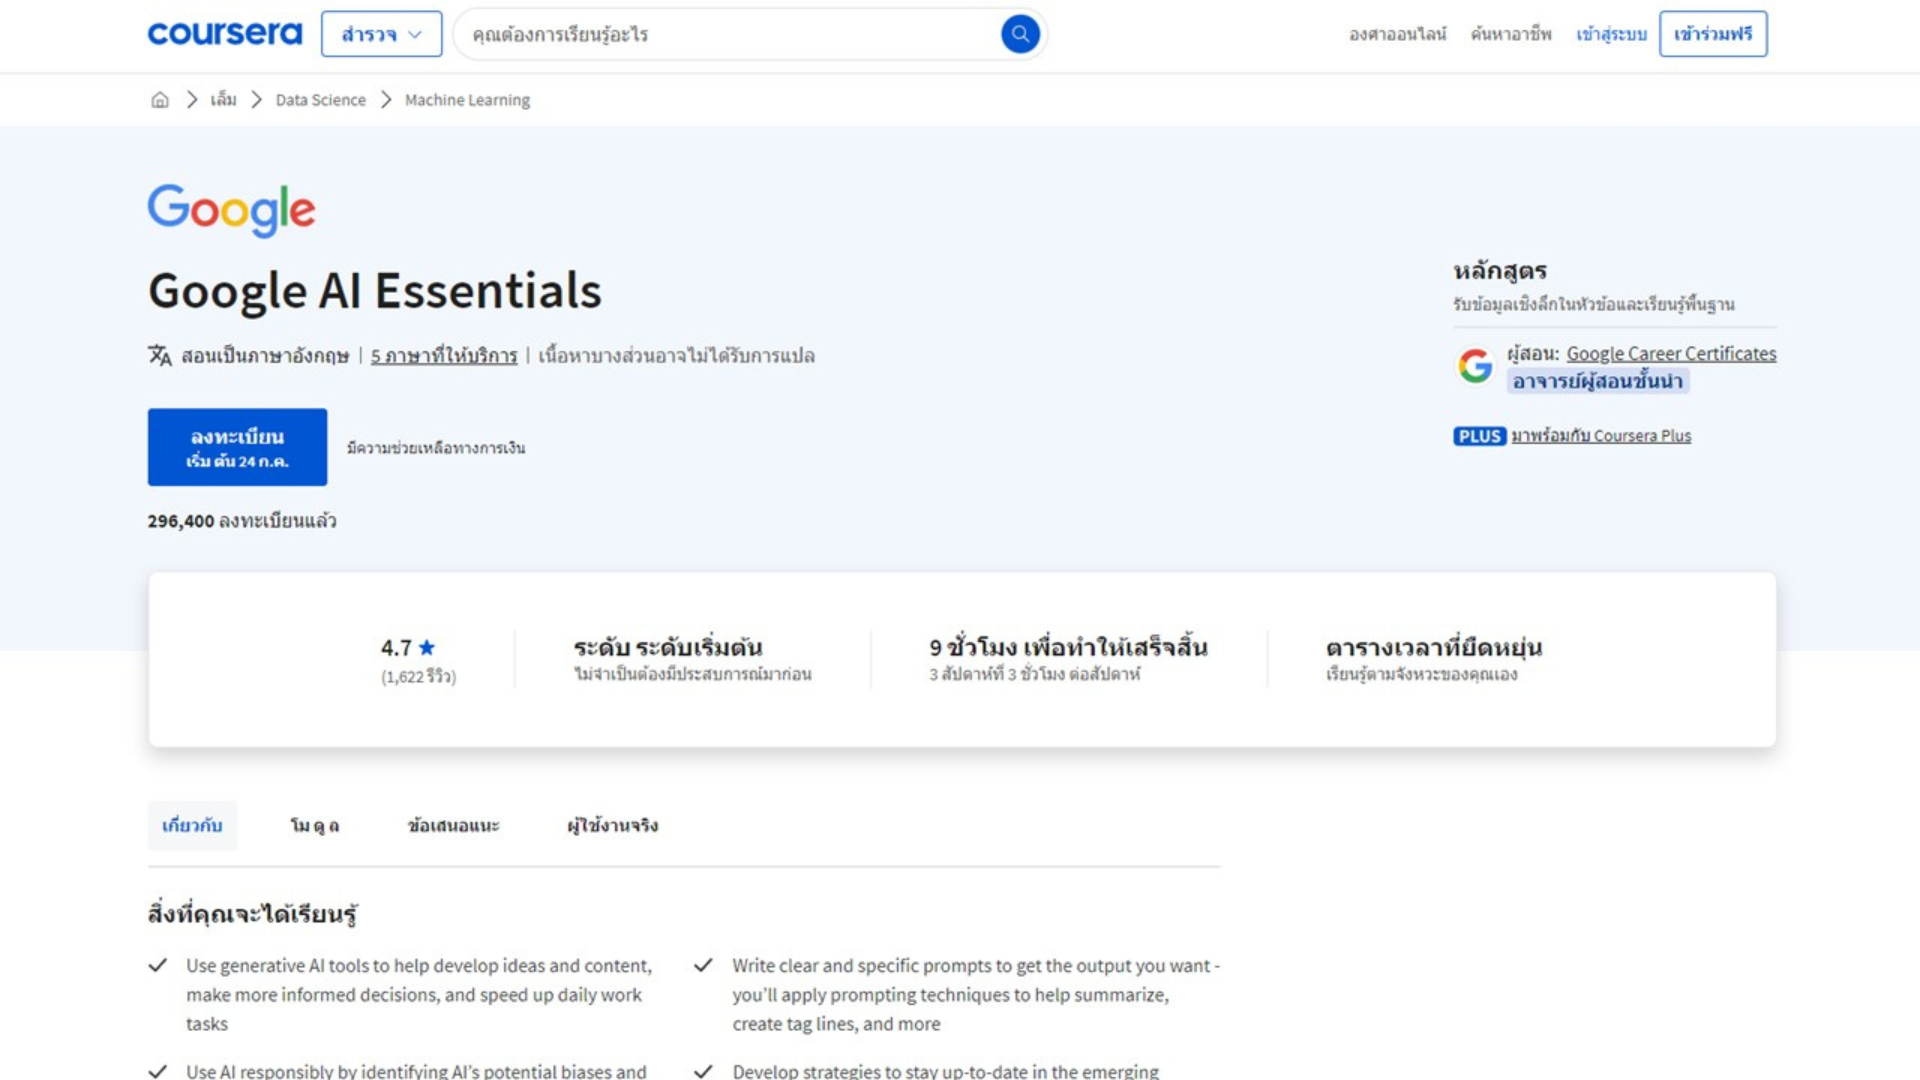1920x1080 pixels.
Task: Click checkmark beside 'Develop strategies to stay up-to-date'
Action: [703, 1071]
